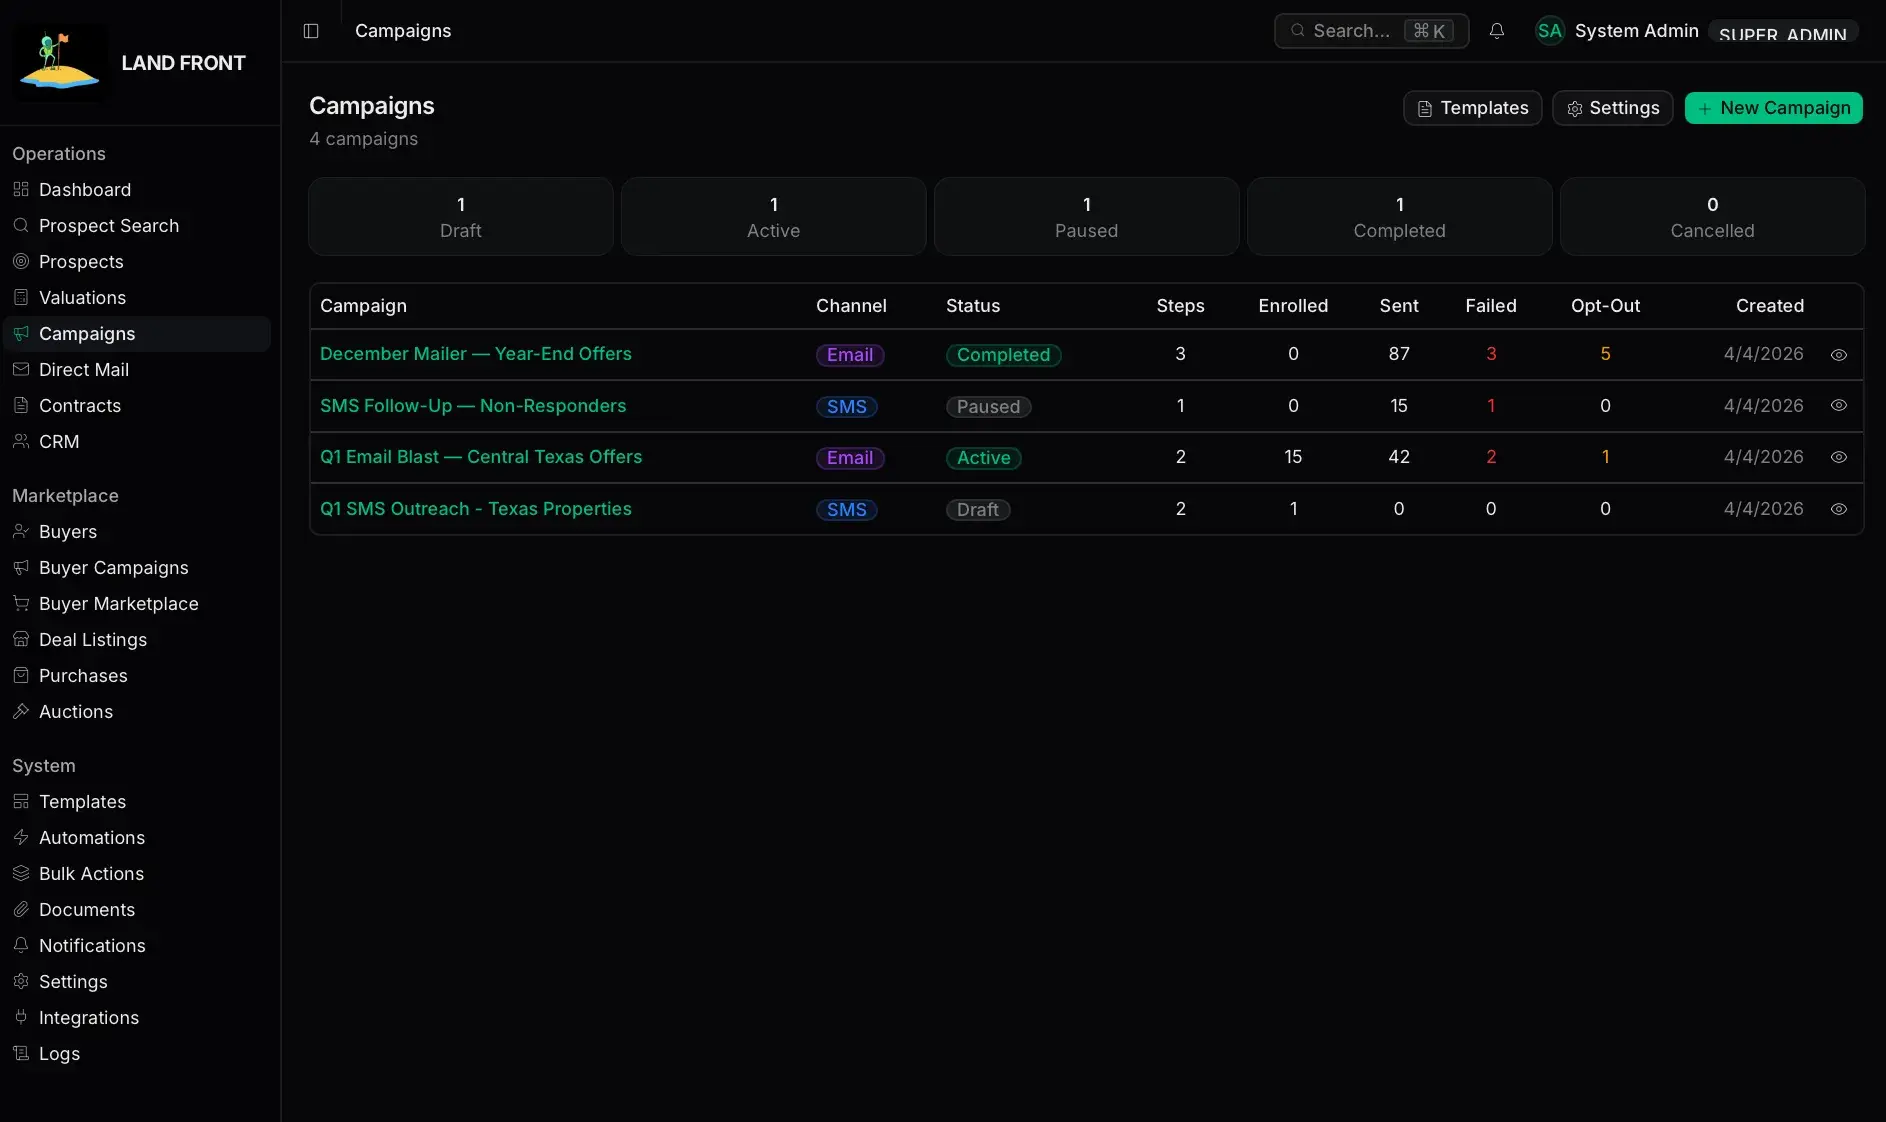This screenshot has height=1122, width=1886.
Task: Toggle the sidebar collapse icon
Action: click(311, 31)
